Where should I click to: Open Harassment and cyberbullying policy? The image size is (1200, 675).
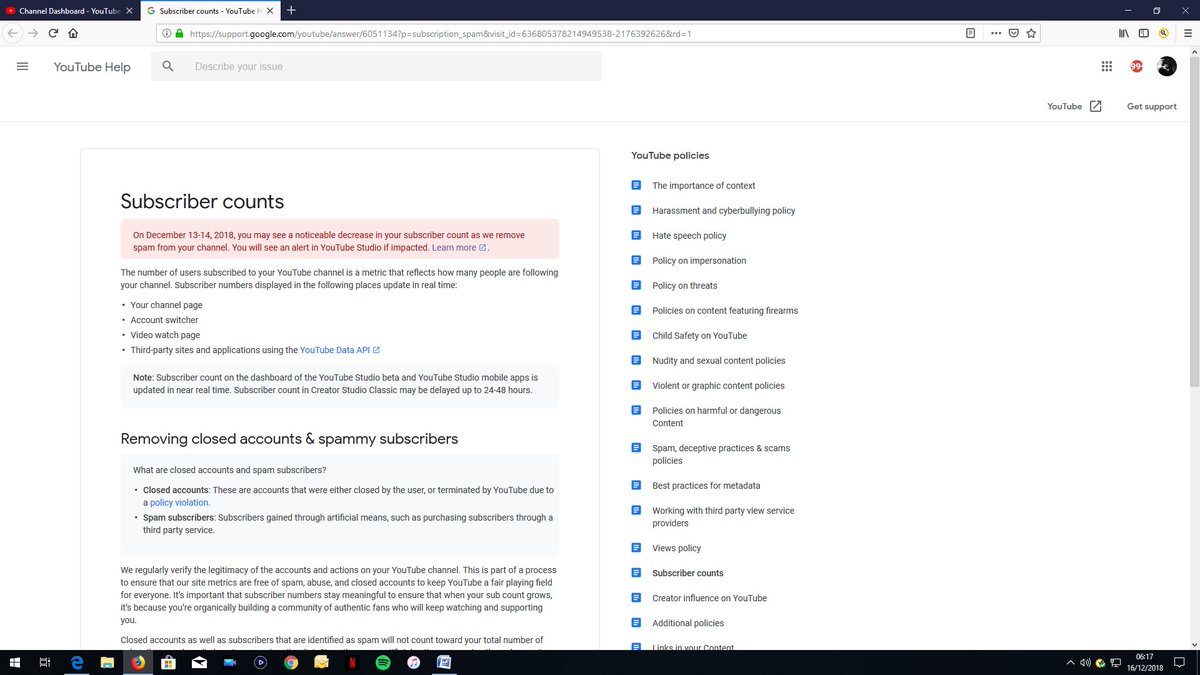coord(724,211)
